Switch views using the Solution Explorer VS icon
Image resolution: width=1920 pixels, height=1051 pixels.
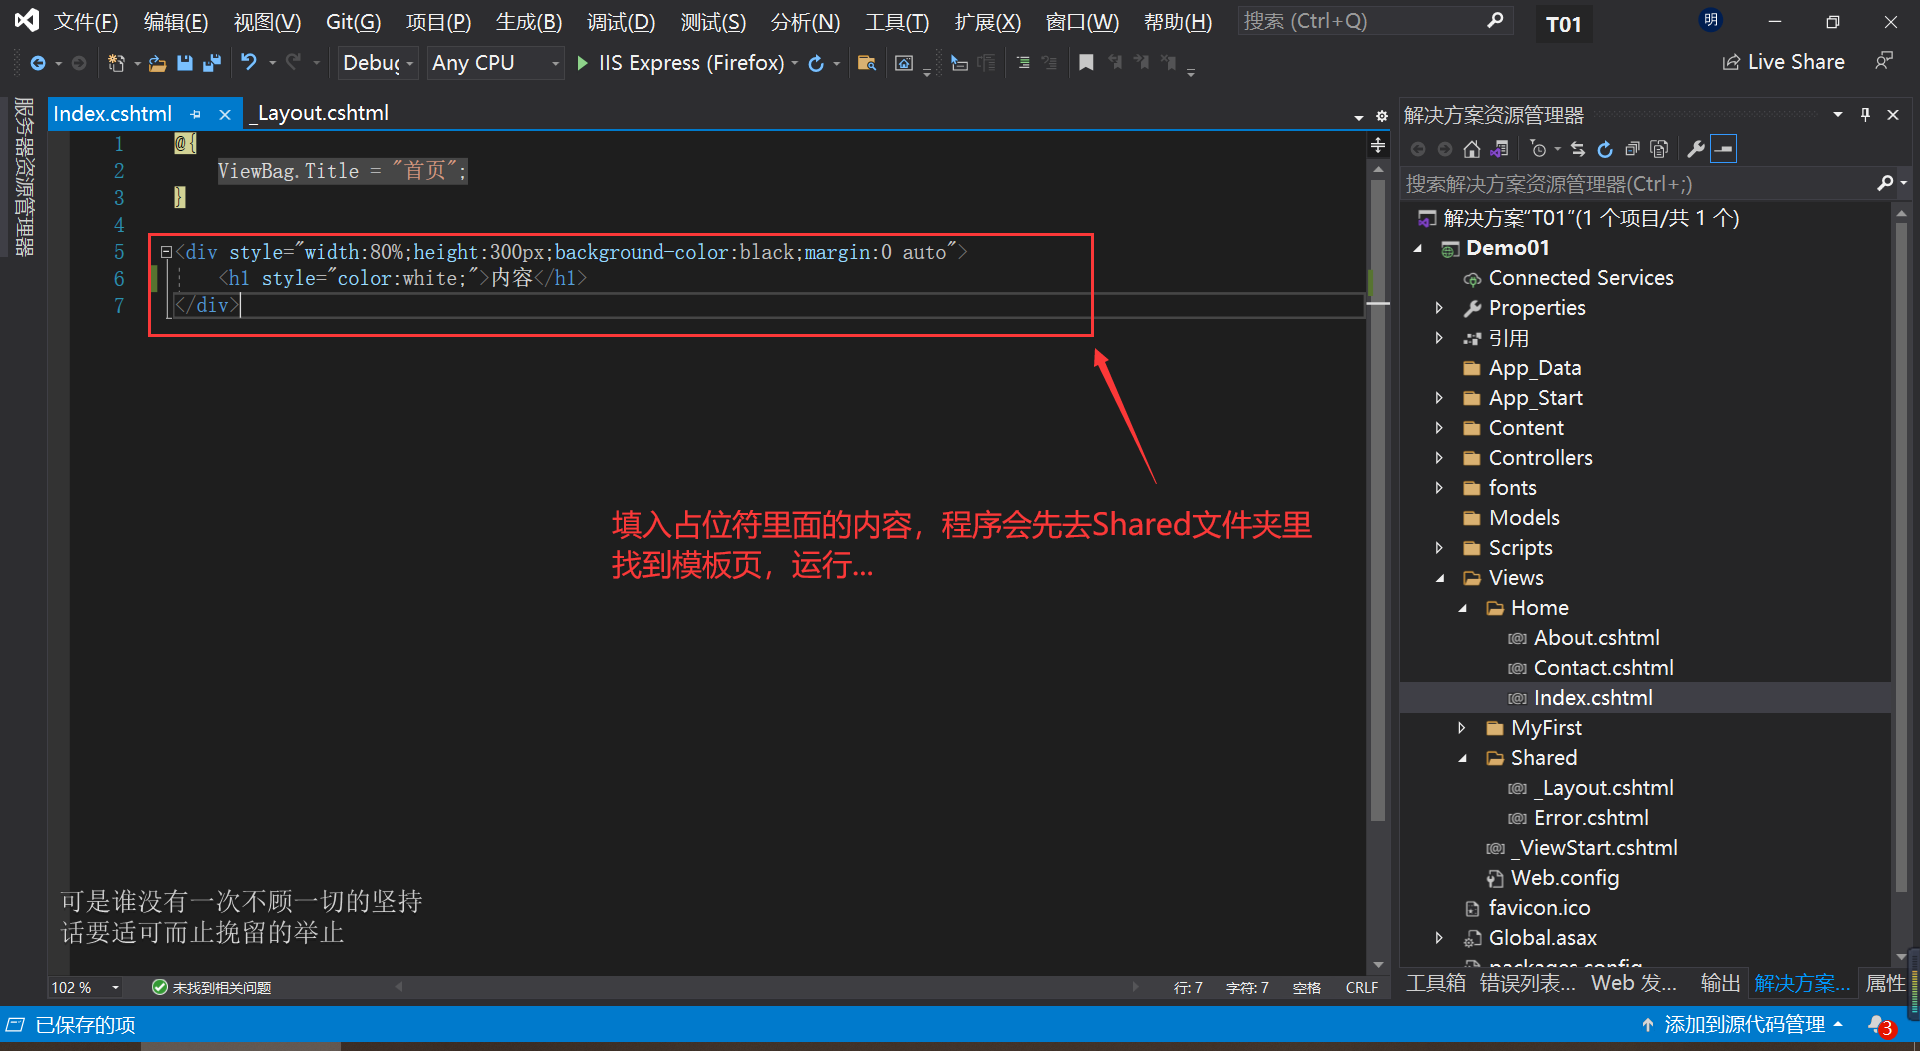tap(1499, 149)
